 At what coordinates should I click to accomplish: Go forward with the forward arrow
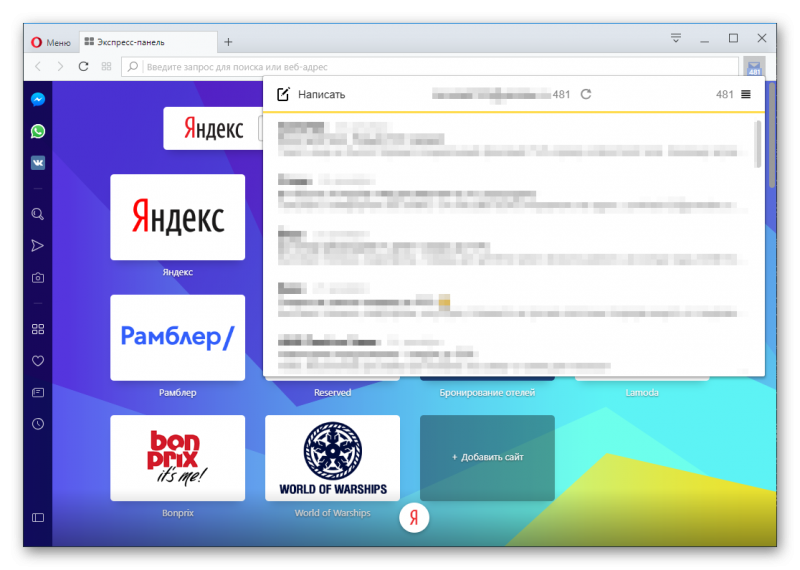click(60, 66)
